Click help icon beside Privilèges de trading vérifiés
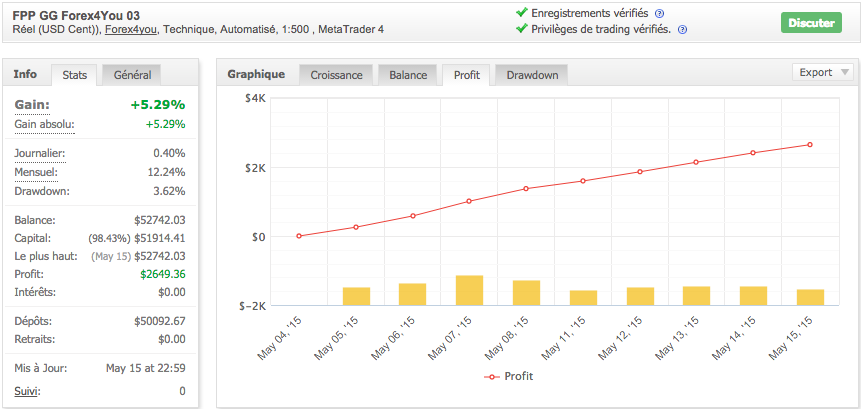This screenshot has height=409, width=861. (x=682, y=30)
